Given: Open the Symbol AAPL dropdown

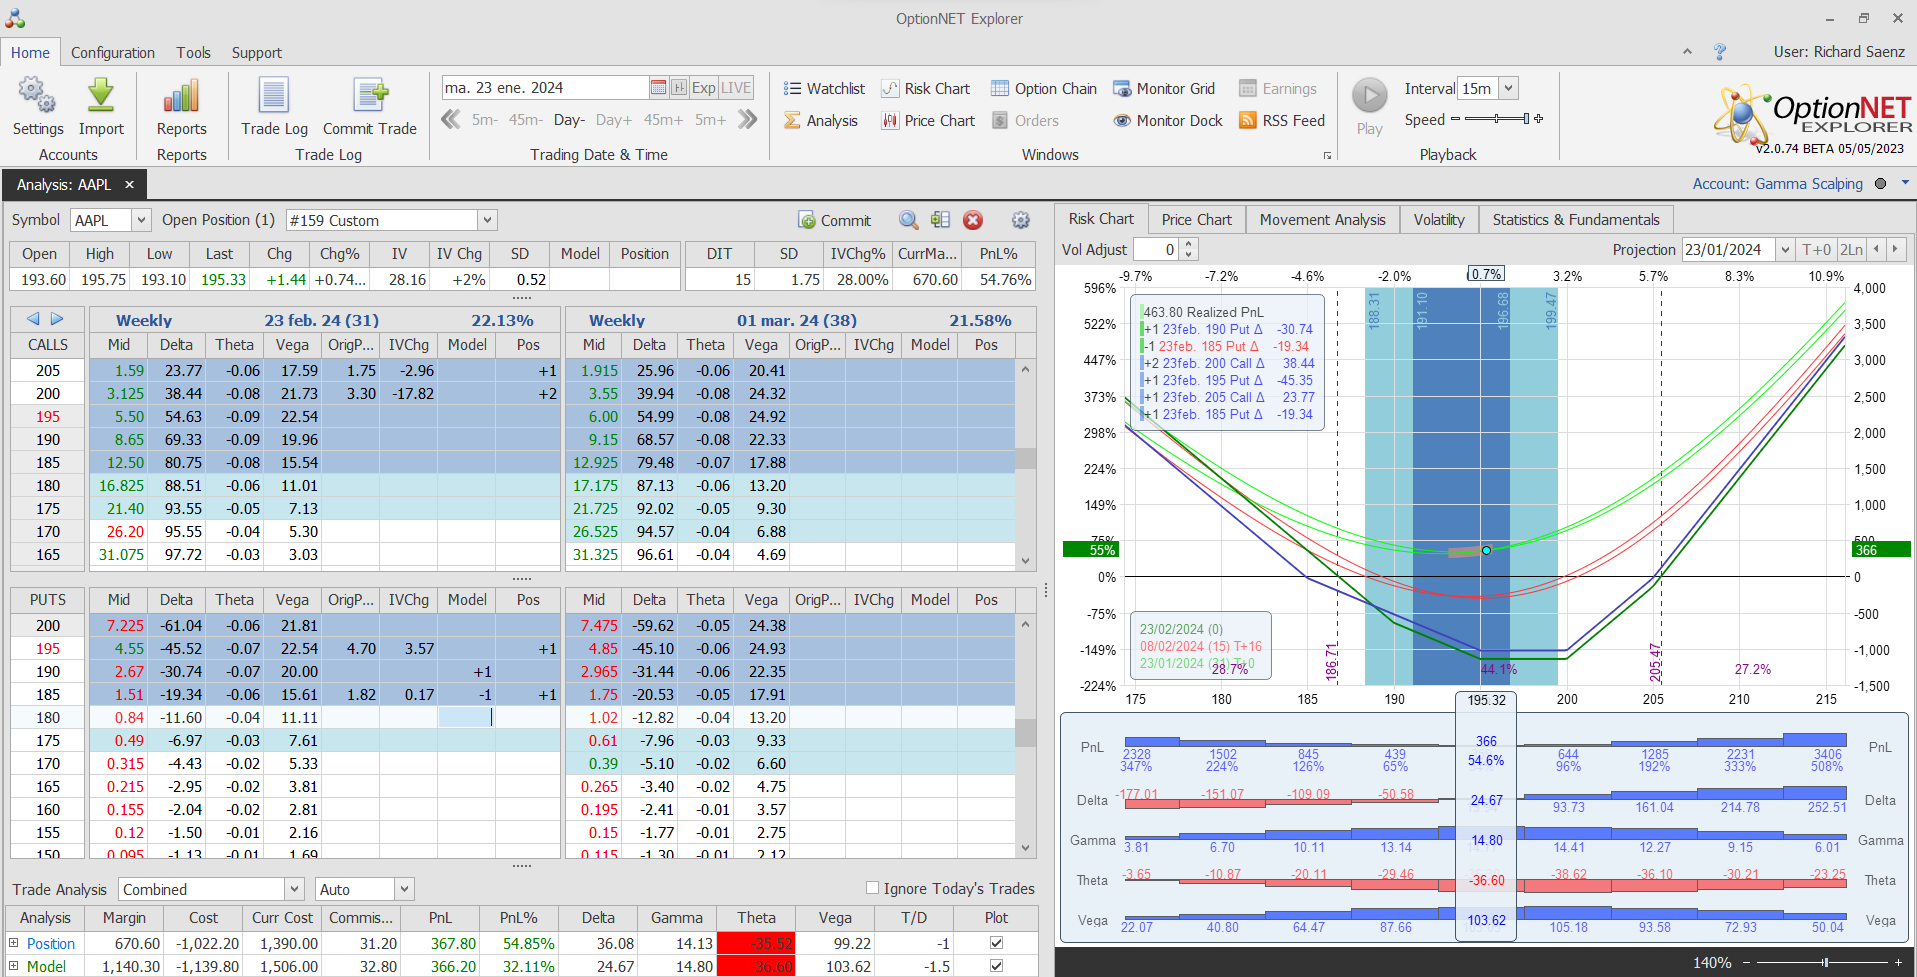Looking at the screenshot, I should (141, 220).
